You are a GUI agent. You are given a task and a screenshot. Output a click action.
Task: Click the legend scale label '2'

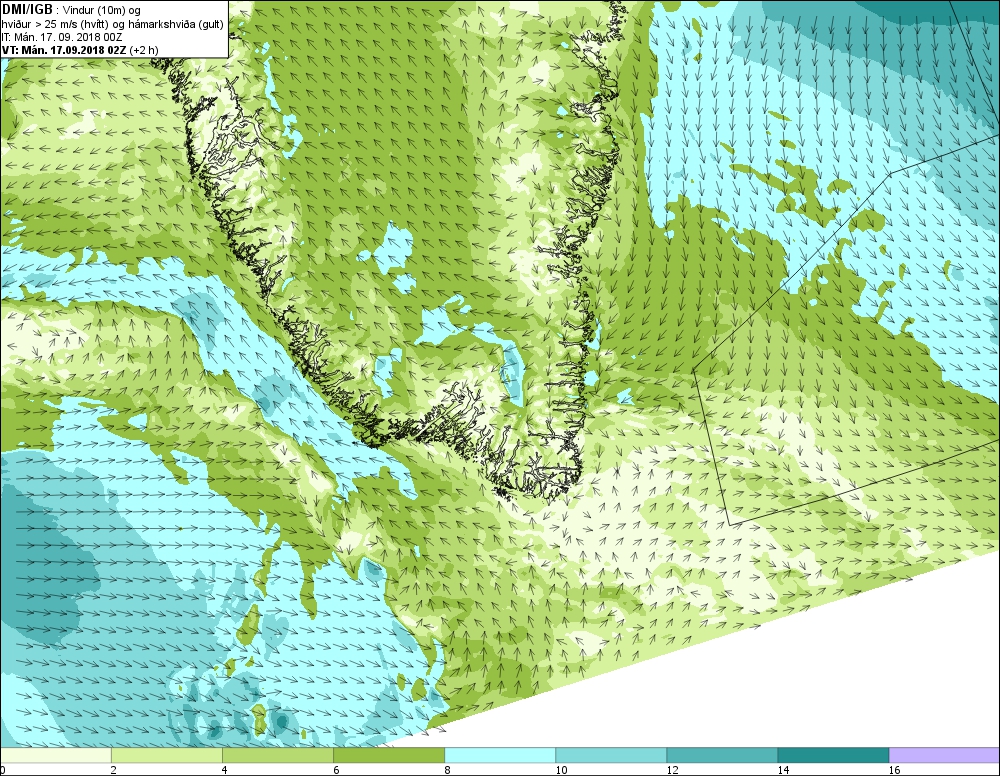pyautogui.click(x=113, y=770)
